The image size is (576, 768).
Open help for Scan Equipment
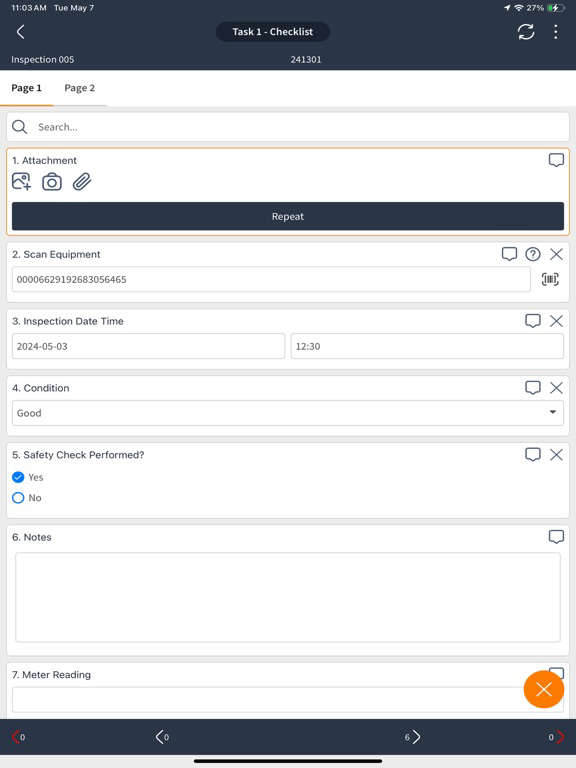[x=533, y=254]
